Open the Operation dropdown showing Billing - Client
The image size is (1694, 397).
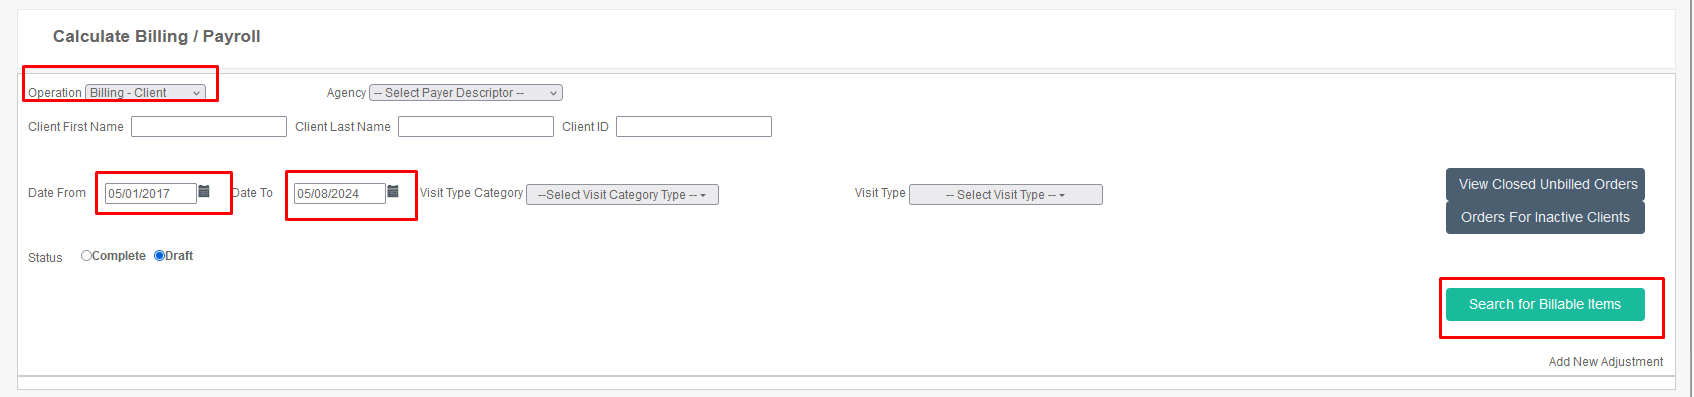pos(145,93)
